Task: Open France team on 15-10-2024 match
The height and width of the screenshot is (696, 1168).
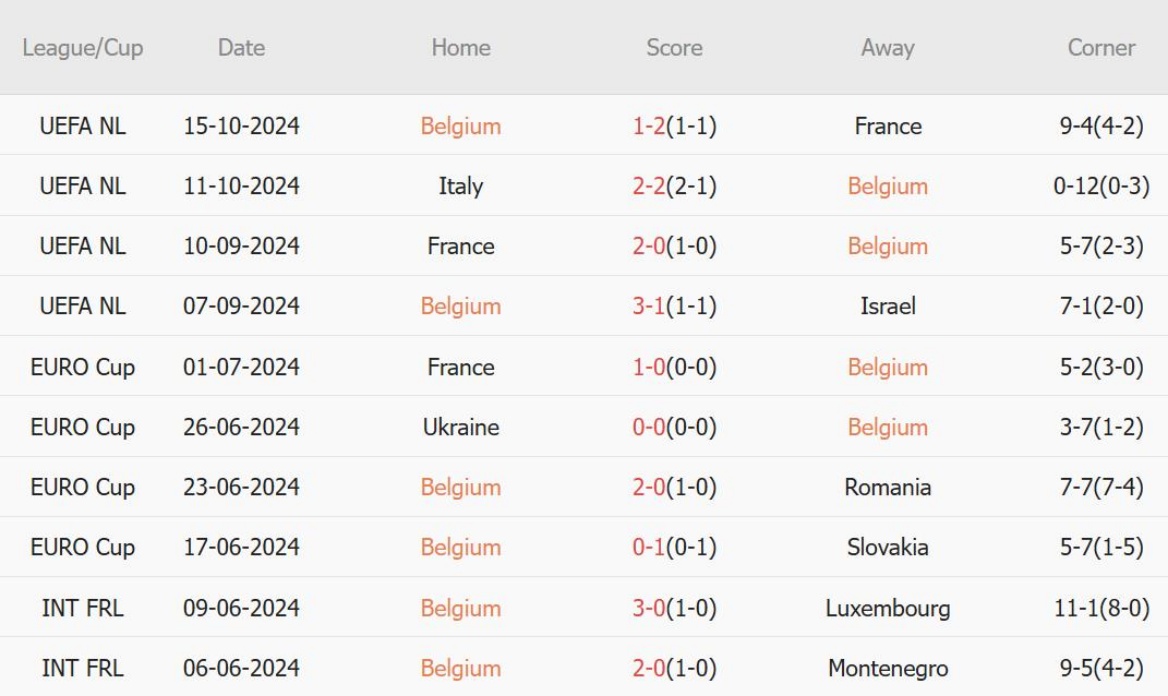Action: pyautogui.click(x=887, y=126)
